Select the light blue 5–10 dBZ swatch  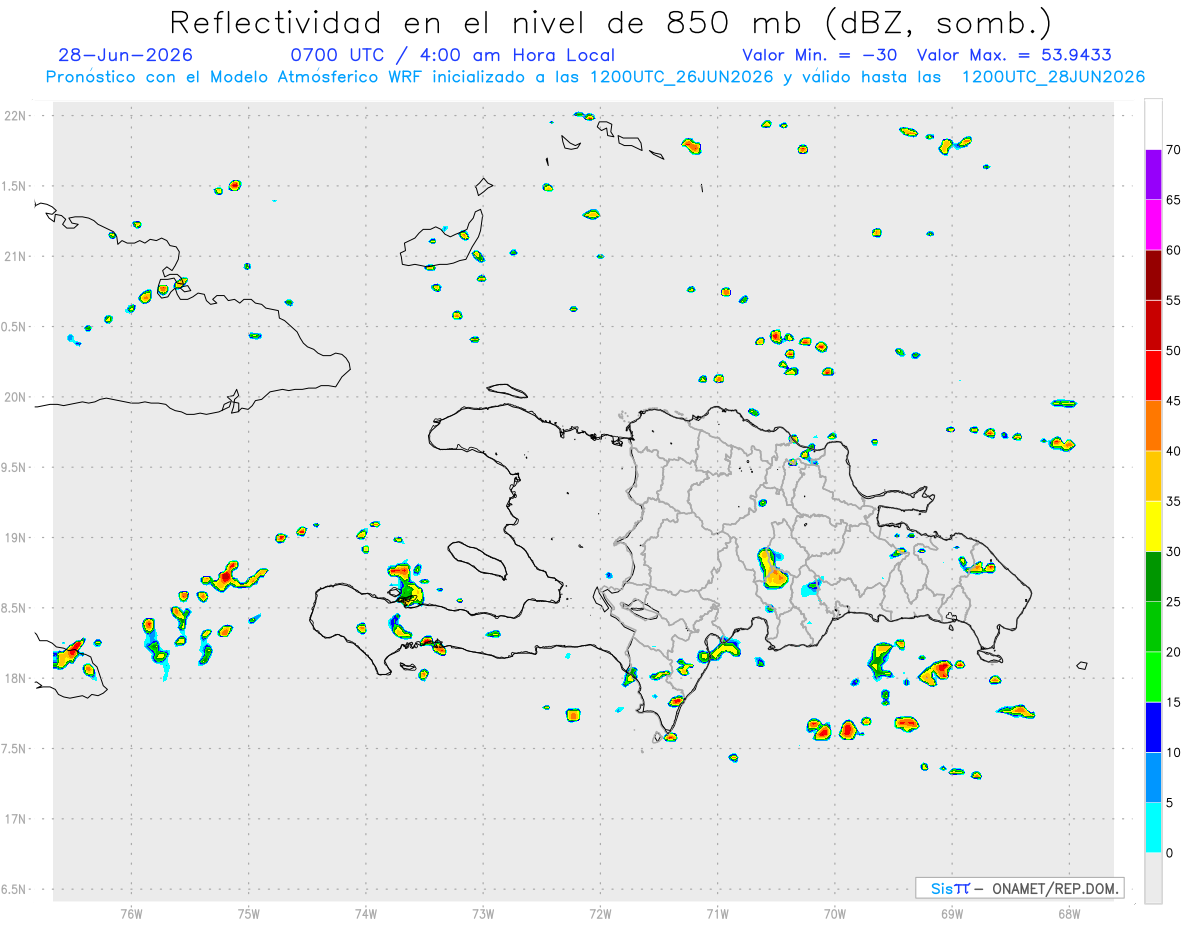1153,778
